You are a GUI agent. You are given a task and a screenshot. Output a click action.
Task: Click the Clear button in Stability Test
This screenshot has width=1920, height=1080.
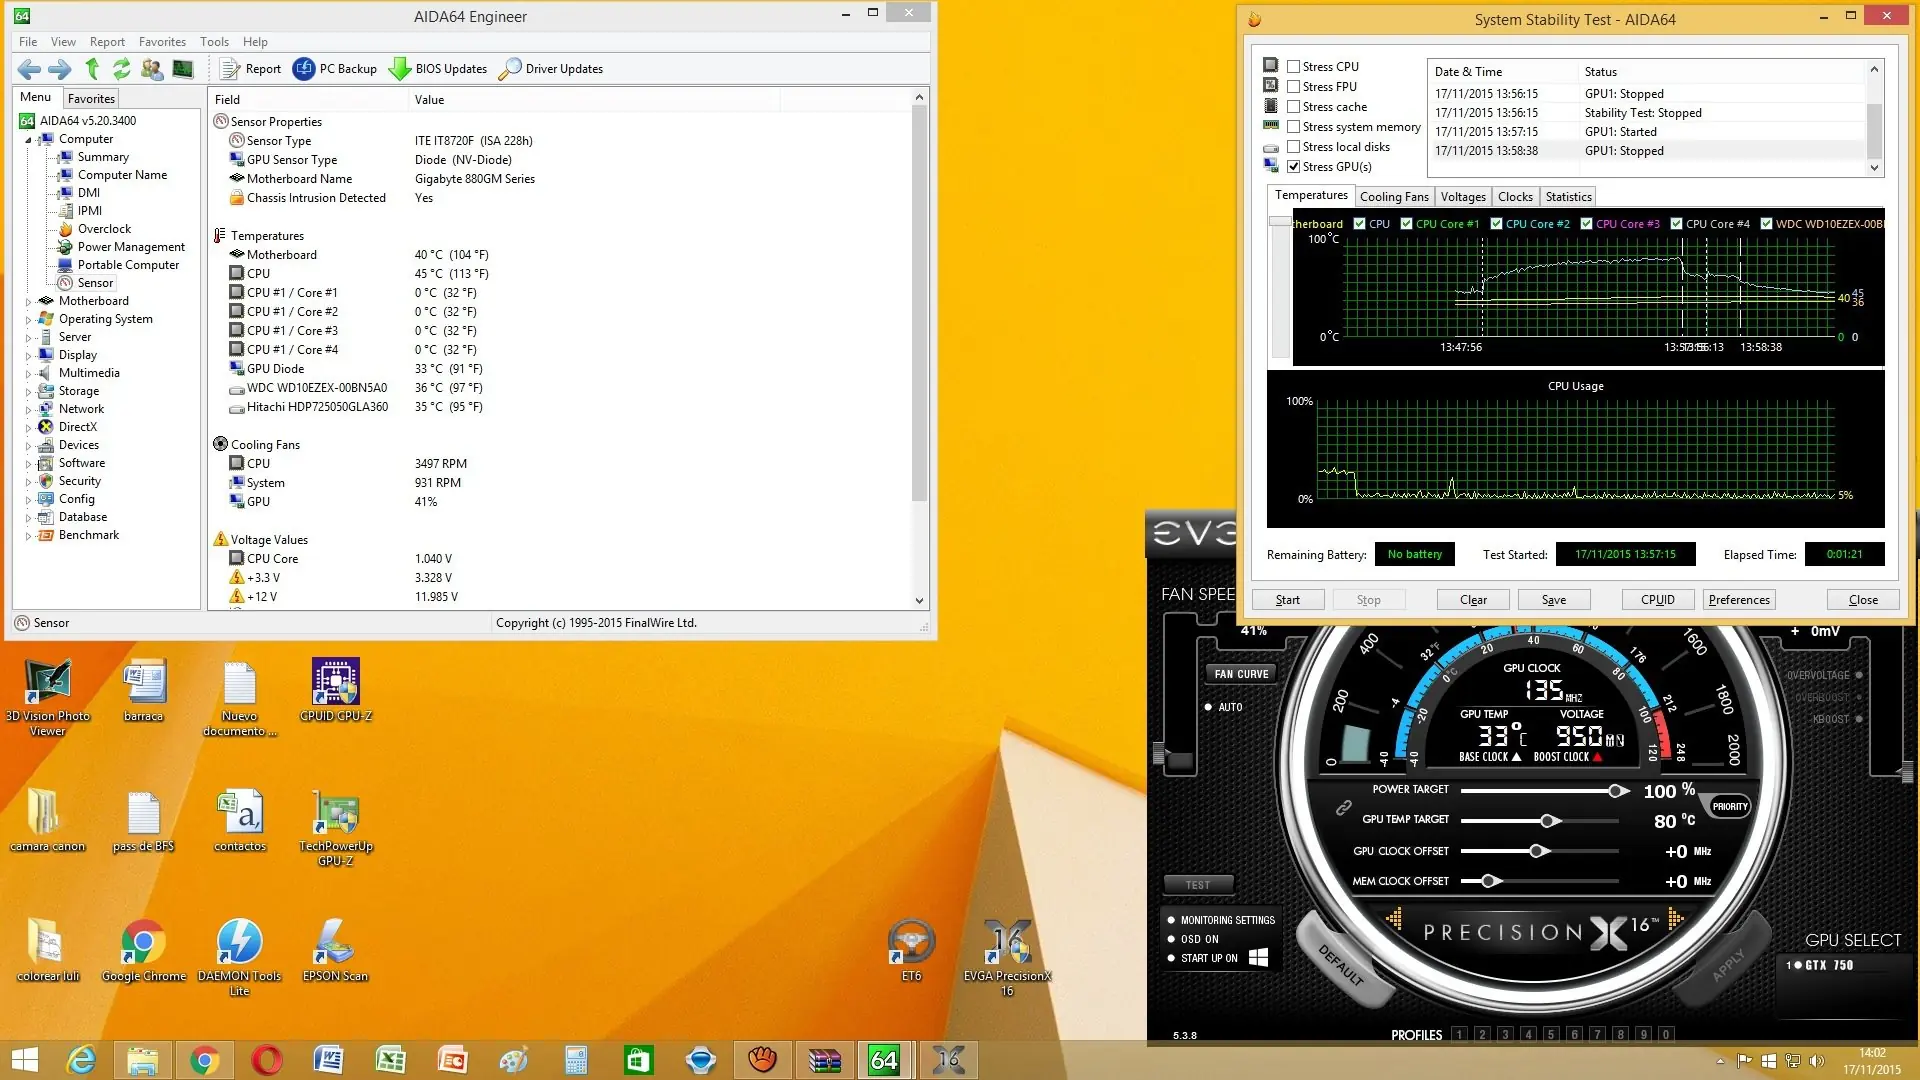click(x=1473, y=600)
